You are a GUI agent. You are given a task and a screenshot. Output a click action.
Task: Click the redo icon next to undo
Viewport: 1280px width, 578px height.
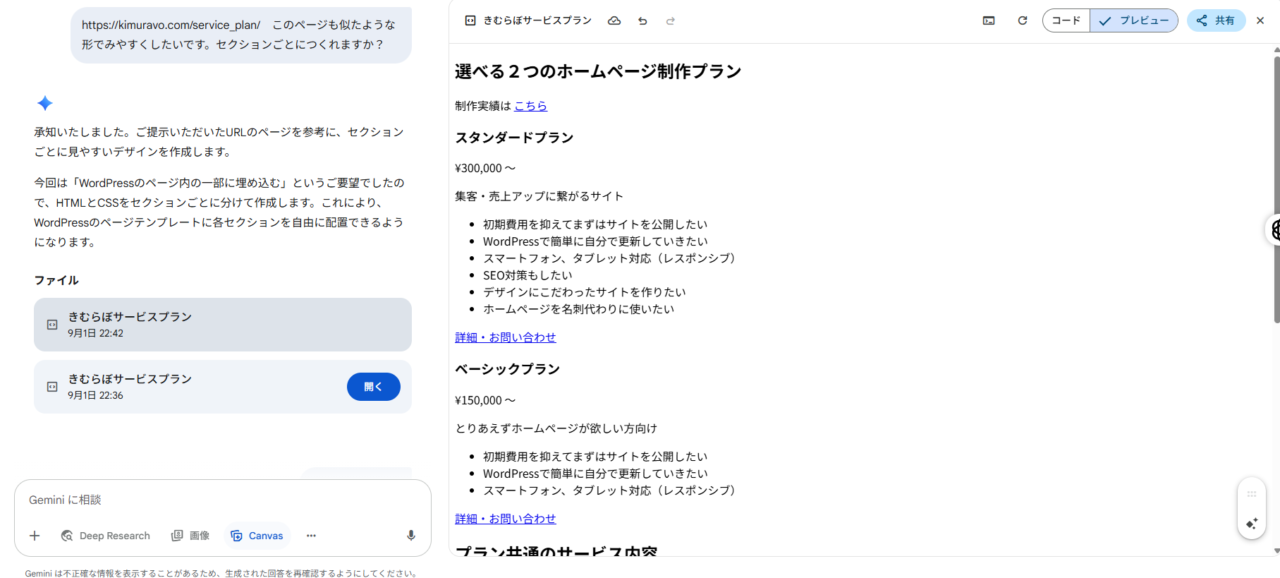coord(670,20)
